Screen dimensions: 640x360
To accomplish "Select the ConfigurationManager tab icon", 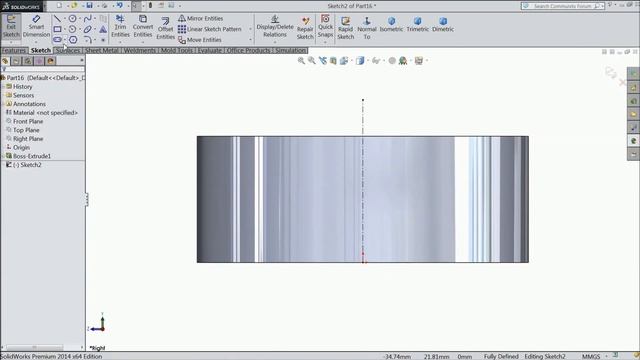I will tap(27, 61).
